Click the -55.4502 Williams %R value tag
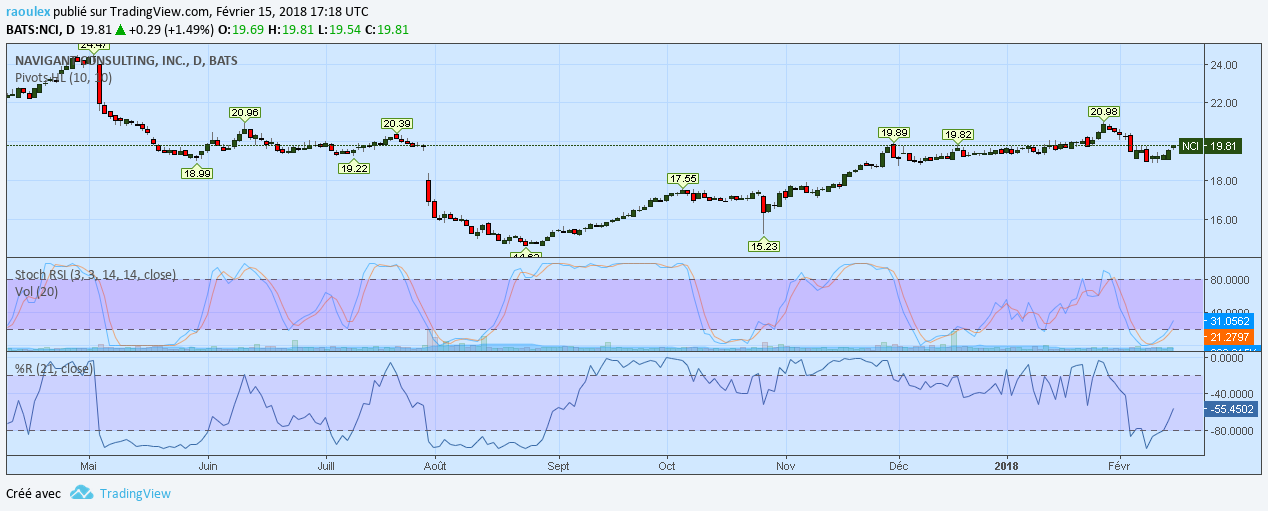Viewport: 1268px width, 511px height. (1231, 409)
